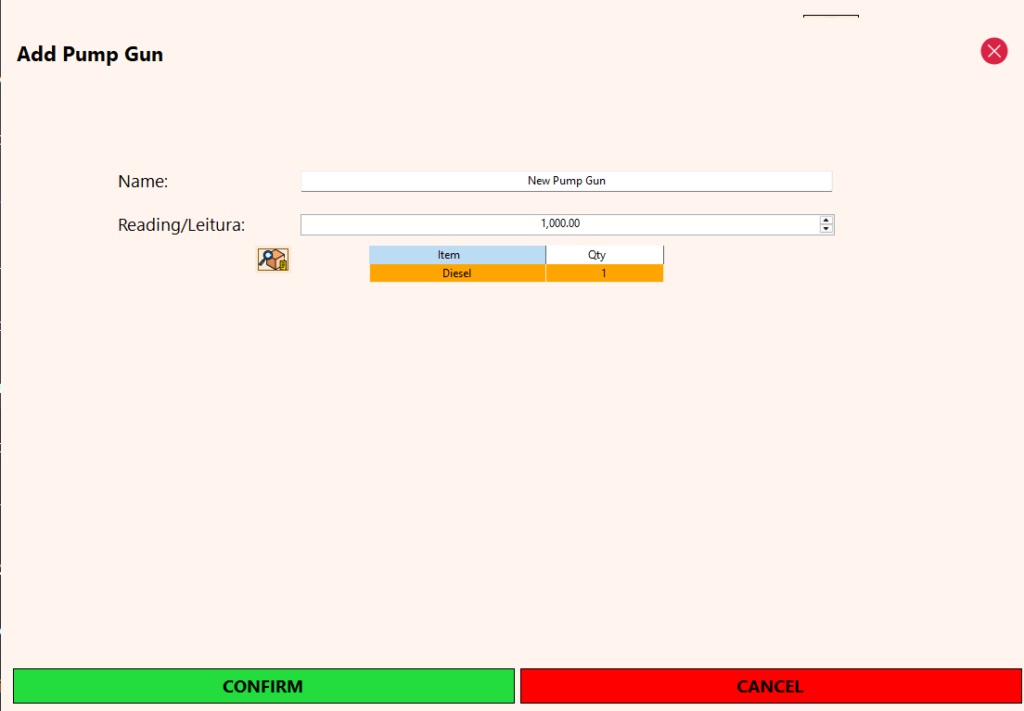Increase the reading with the up arrow
The width and height of the screenshot is (1024, 711).
(x=826, y=220)
